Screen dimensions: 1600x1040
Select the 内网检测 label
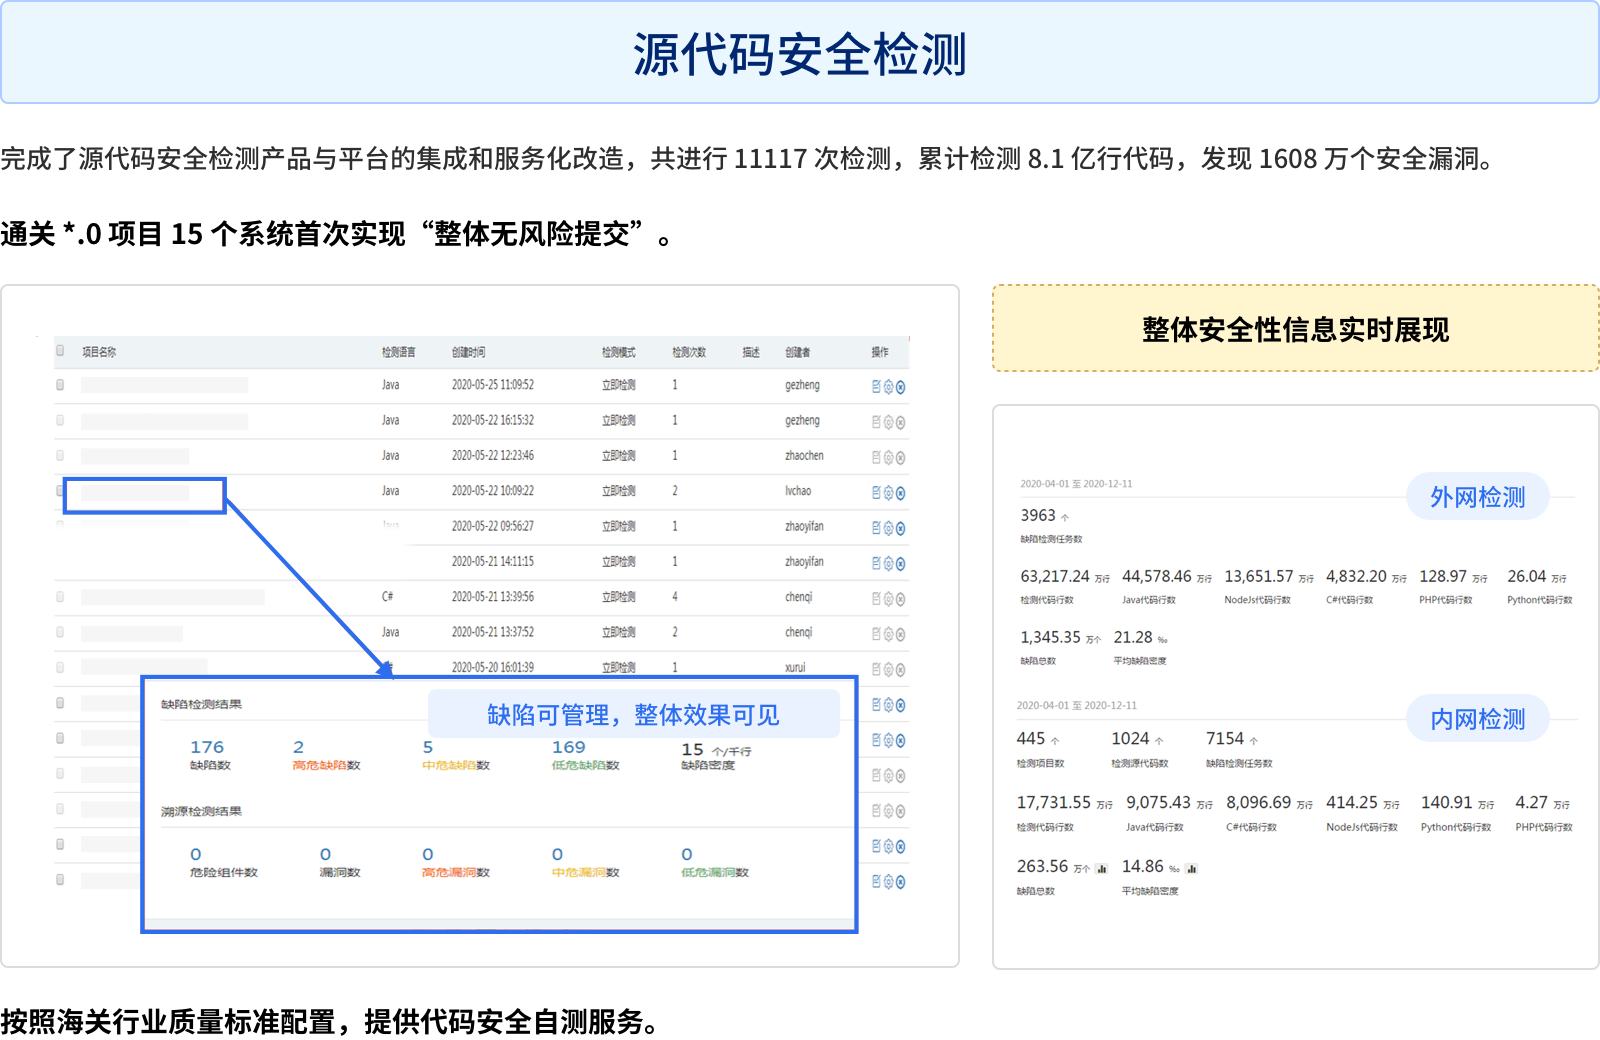coord(1477,719)
